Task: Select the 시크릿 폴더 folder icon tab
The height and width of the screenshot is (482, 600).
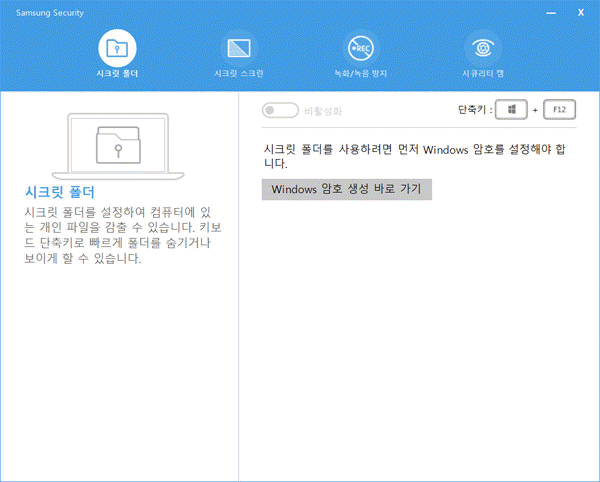Action: point(117,48)
